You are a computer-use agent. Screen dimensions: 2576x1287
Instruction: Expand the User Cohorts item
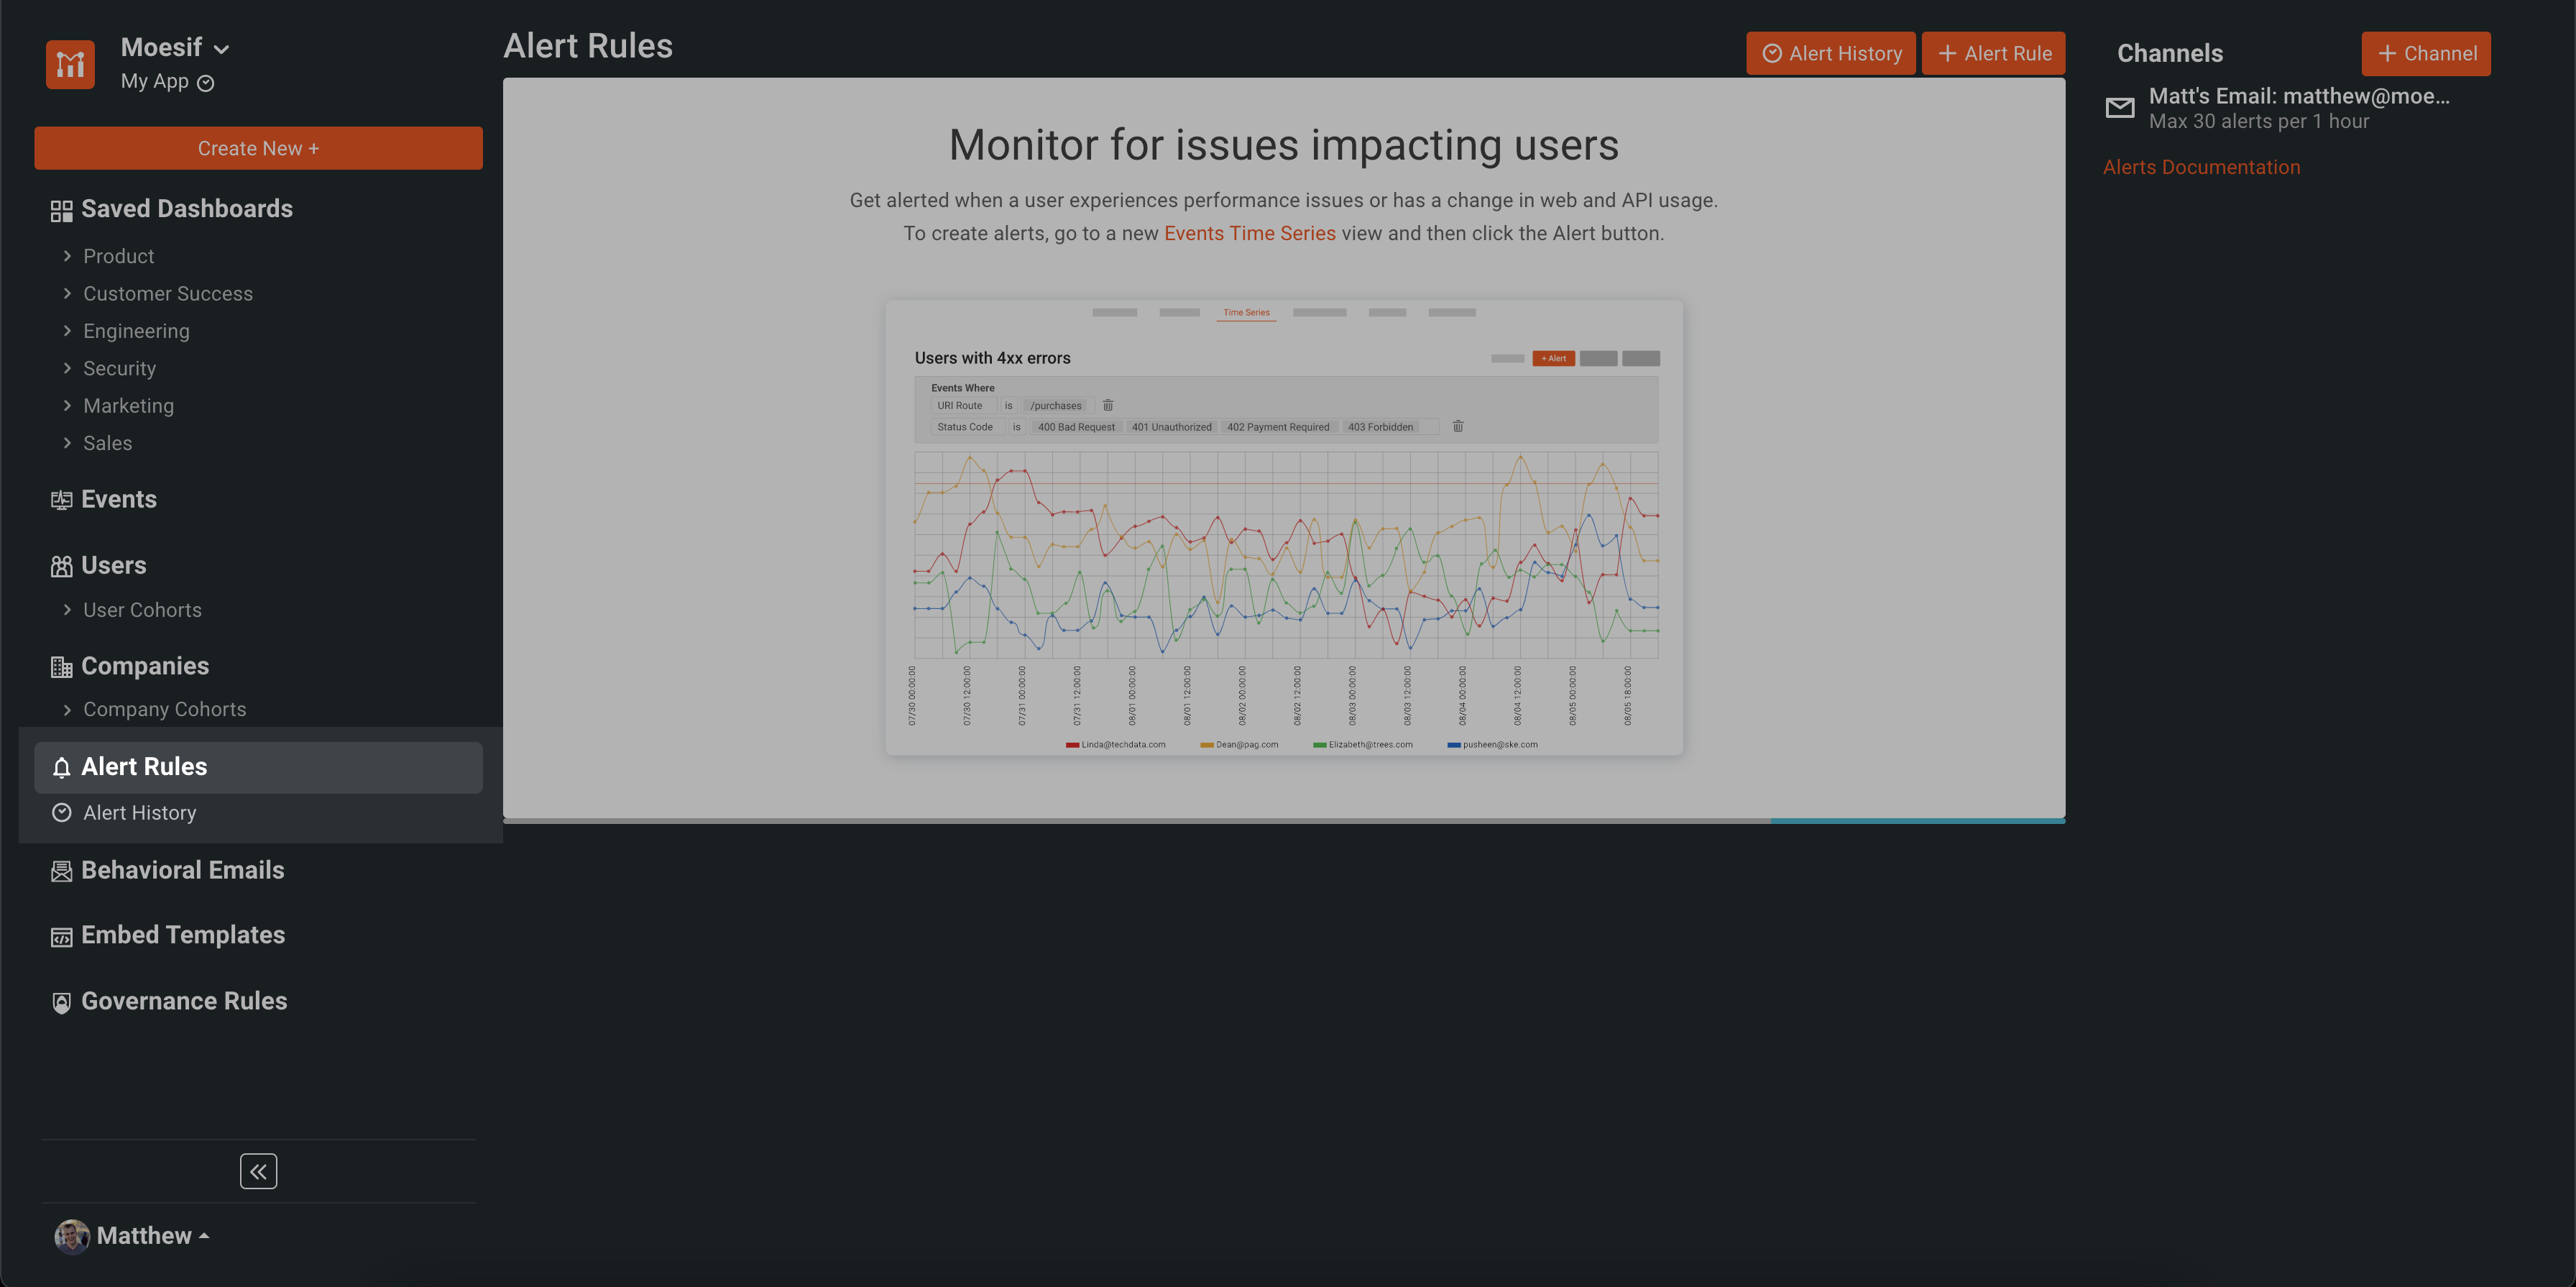click(142, 610)
